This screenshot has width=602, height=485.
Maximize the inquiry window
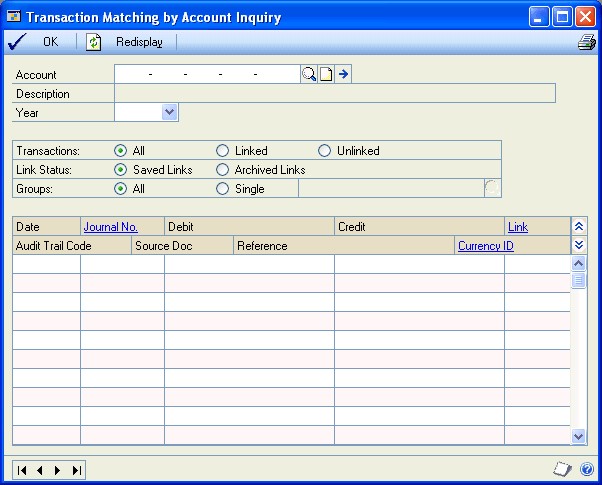562,17
